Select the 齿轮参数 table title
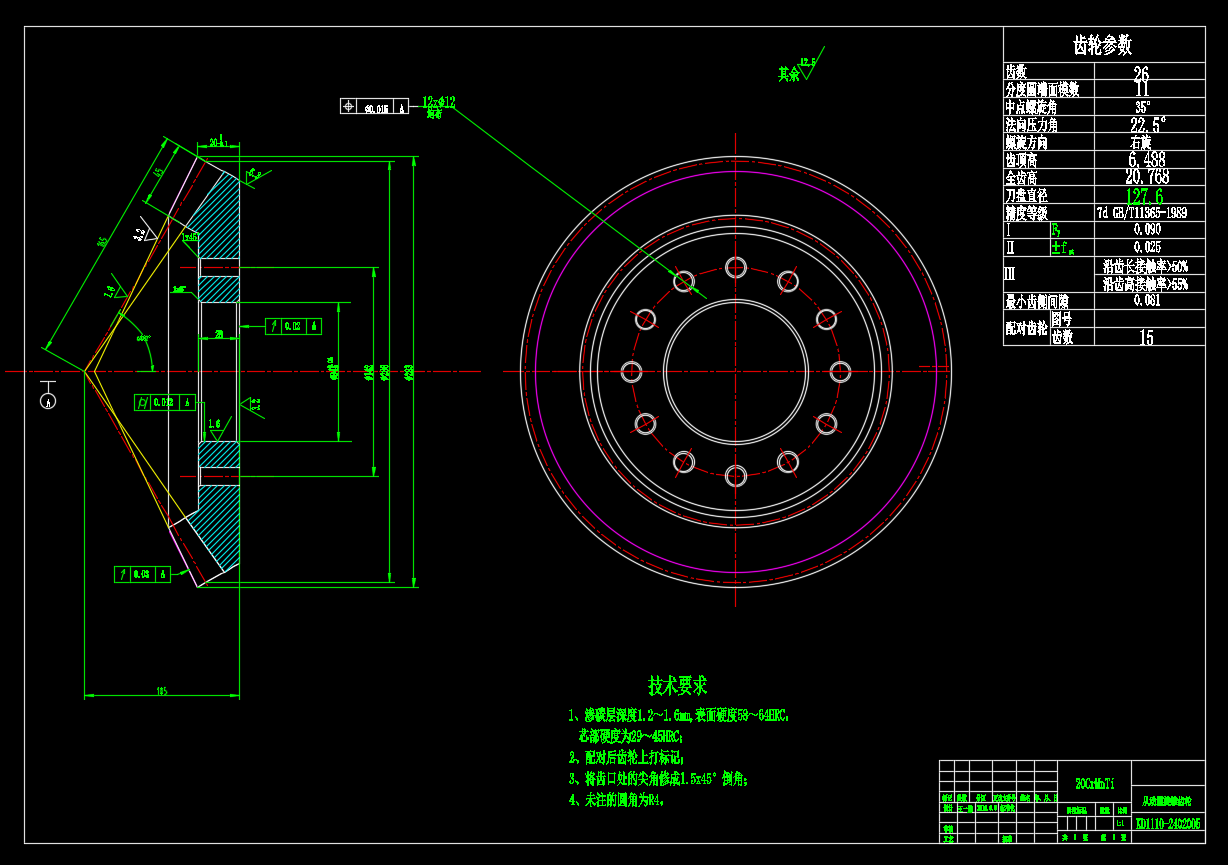The height and width of the screenshot is (865, 1228). (1103, 45)
